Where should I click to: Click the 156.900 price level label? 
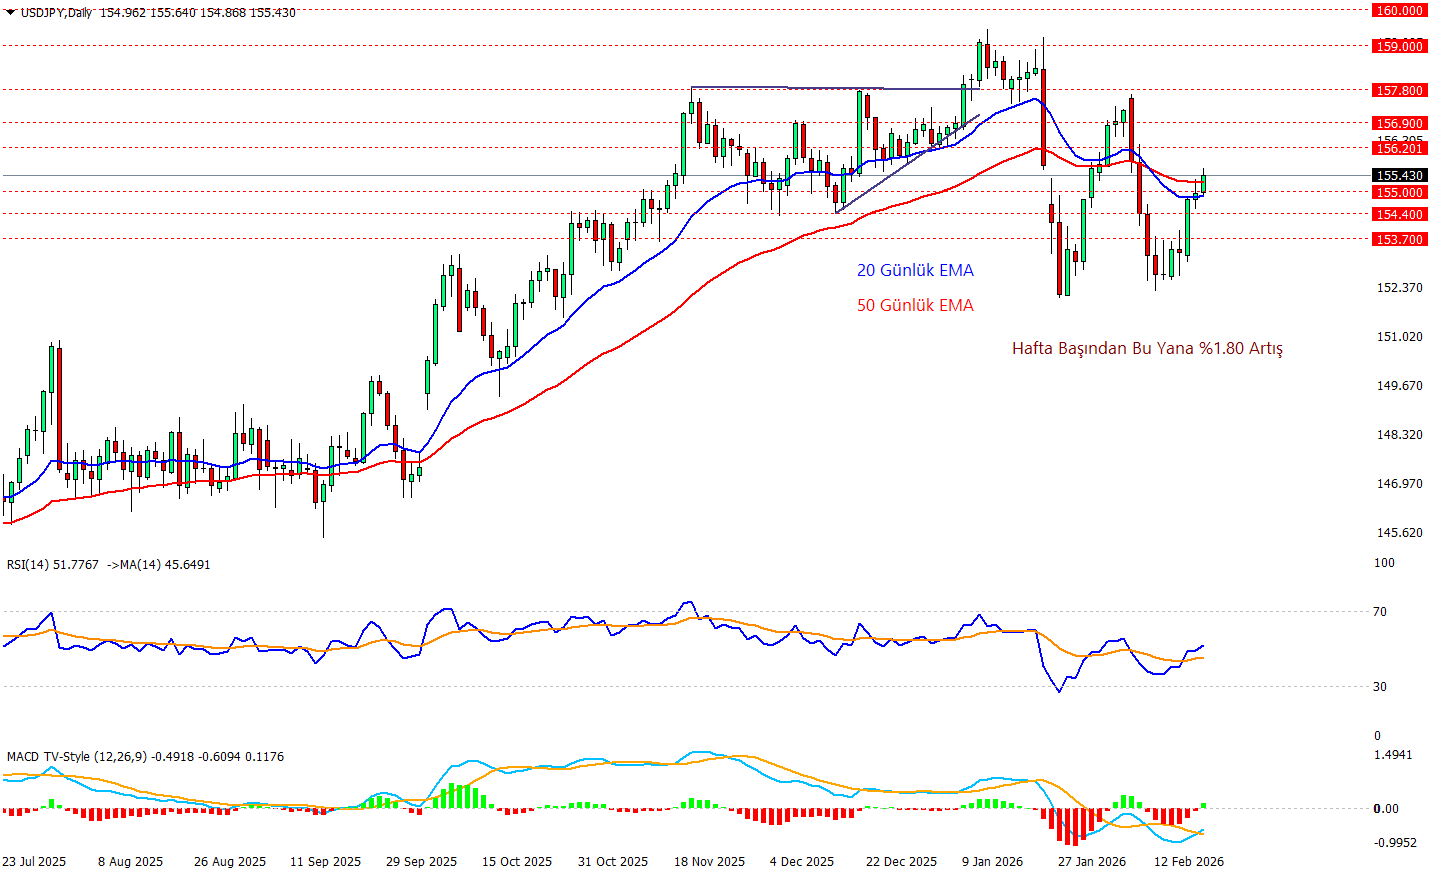click(x=1399, y=124)
